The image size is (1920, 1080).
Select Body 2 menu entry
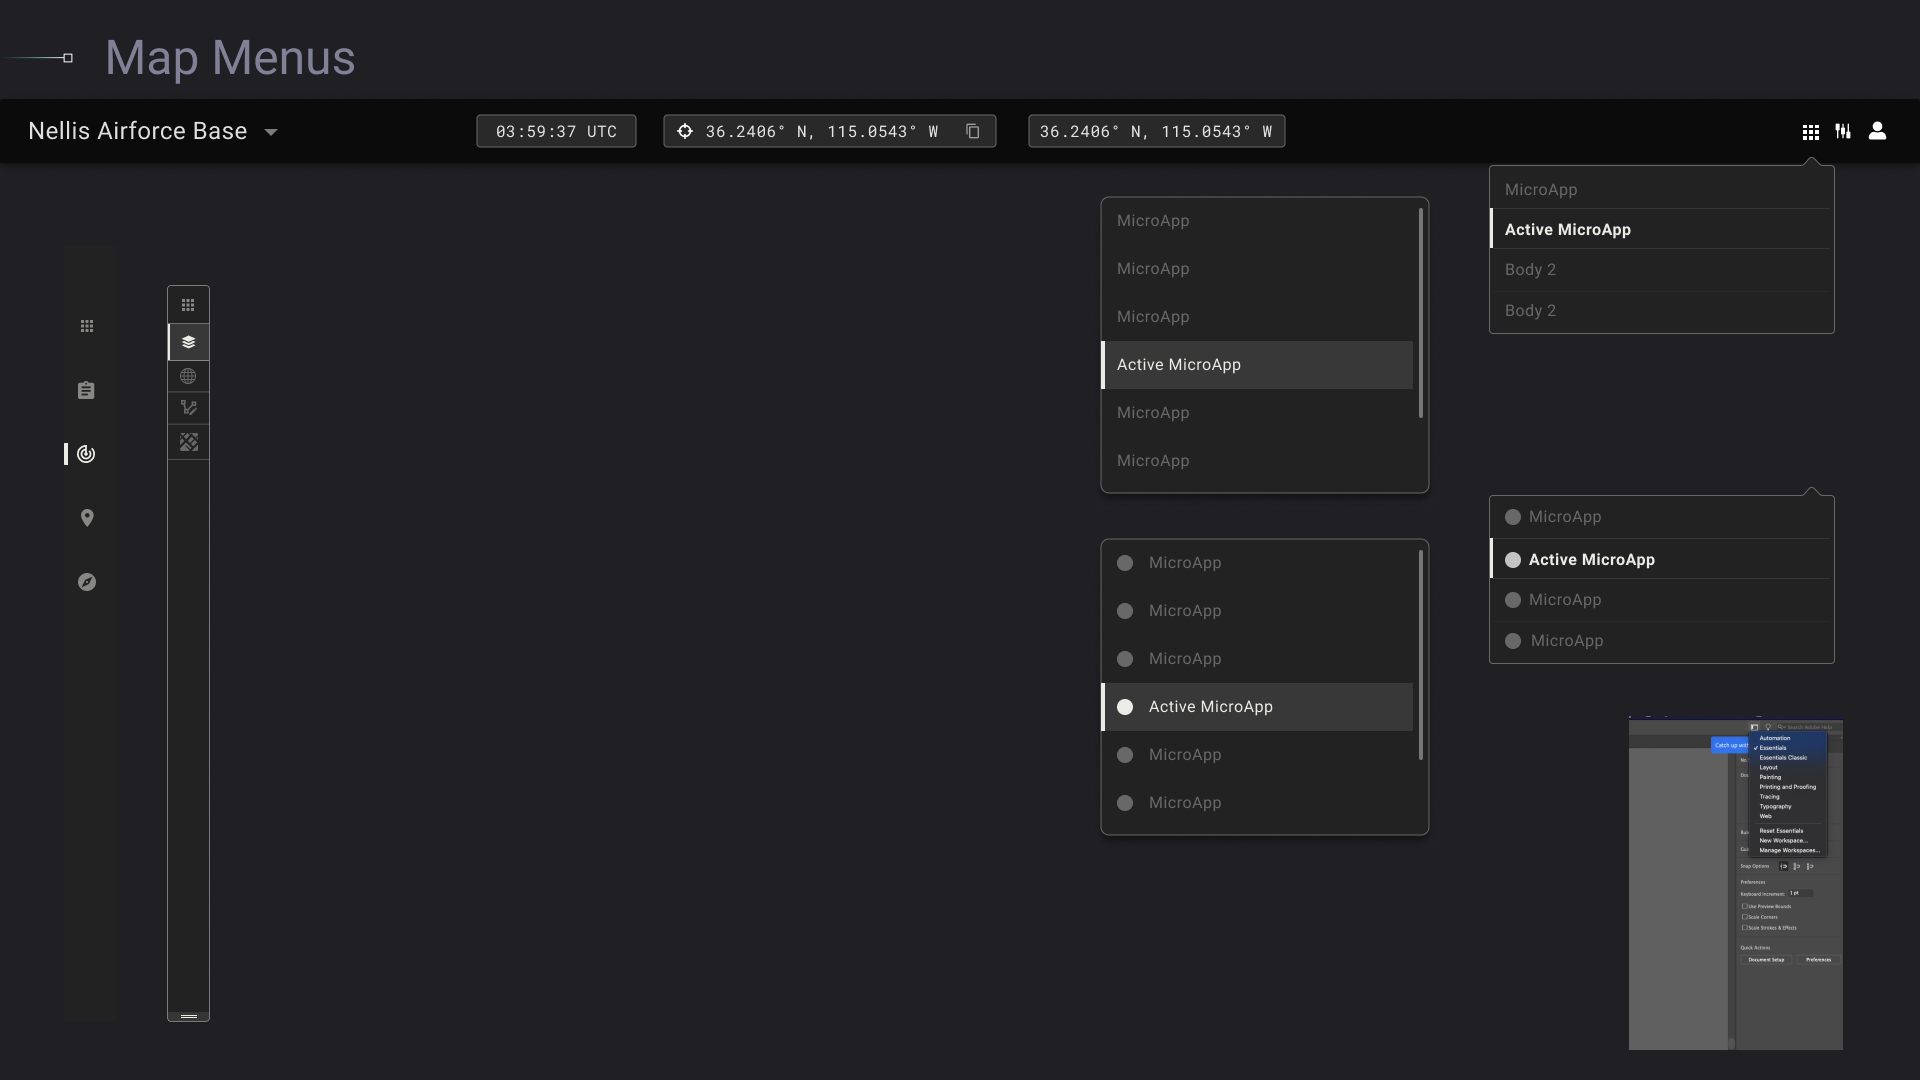pos(1530,269)
